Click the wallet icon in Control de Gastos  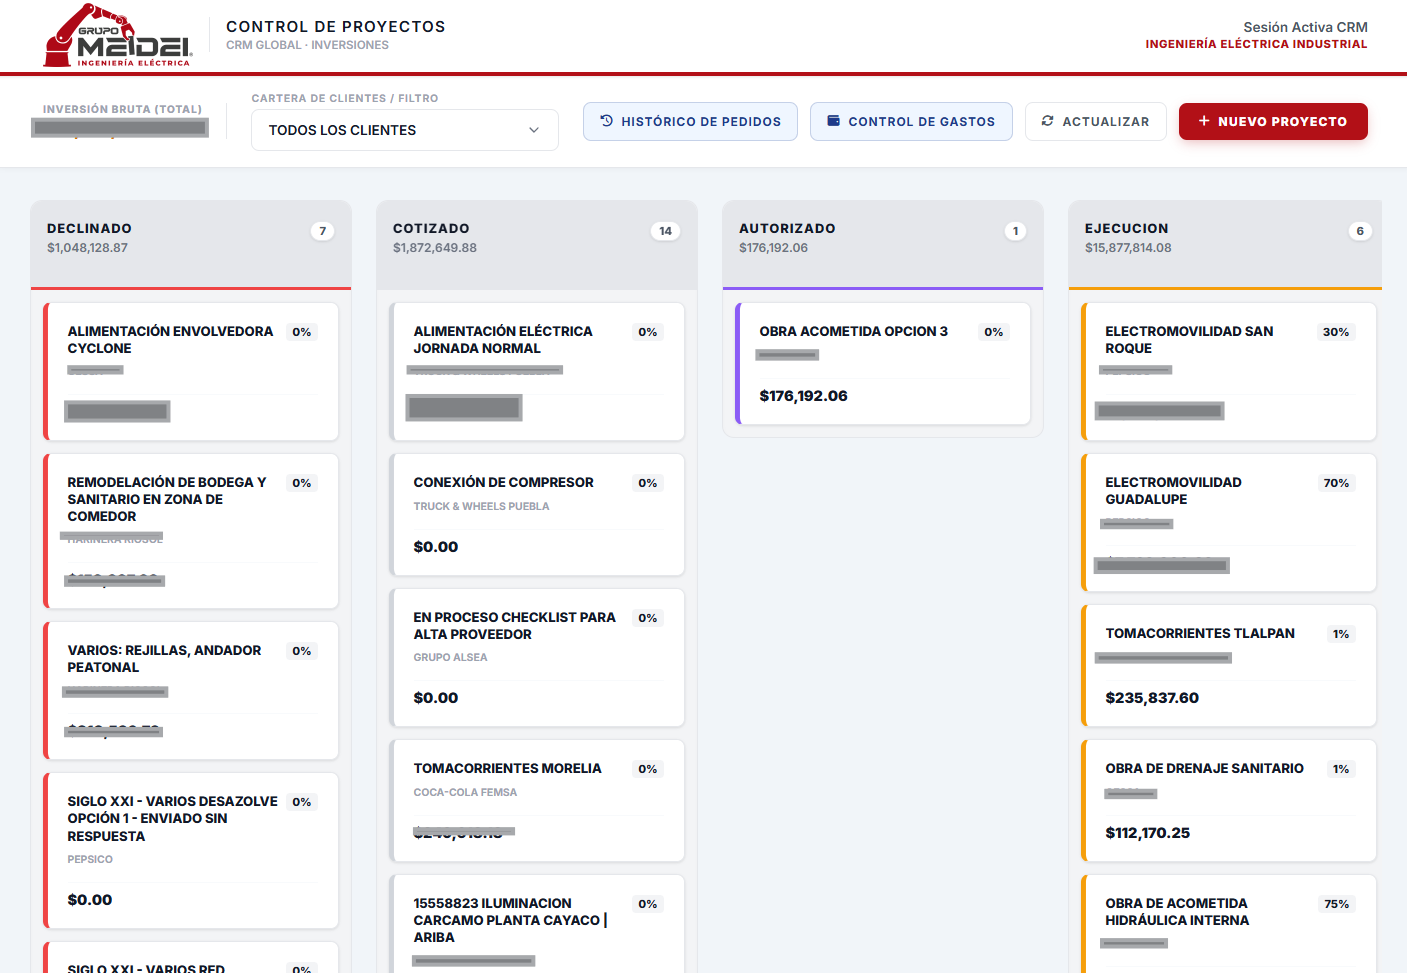point(833,121)
